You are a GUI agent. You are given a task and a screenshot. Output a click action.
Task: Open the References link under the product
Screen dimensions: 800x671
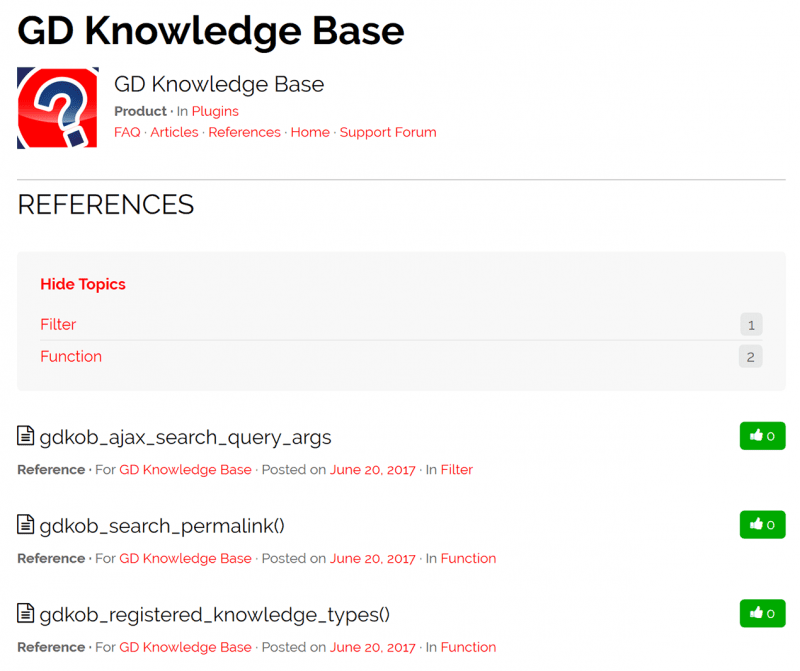(244, 132)
